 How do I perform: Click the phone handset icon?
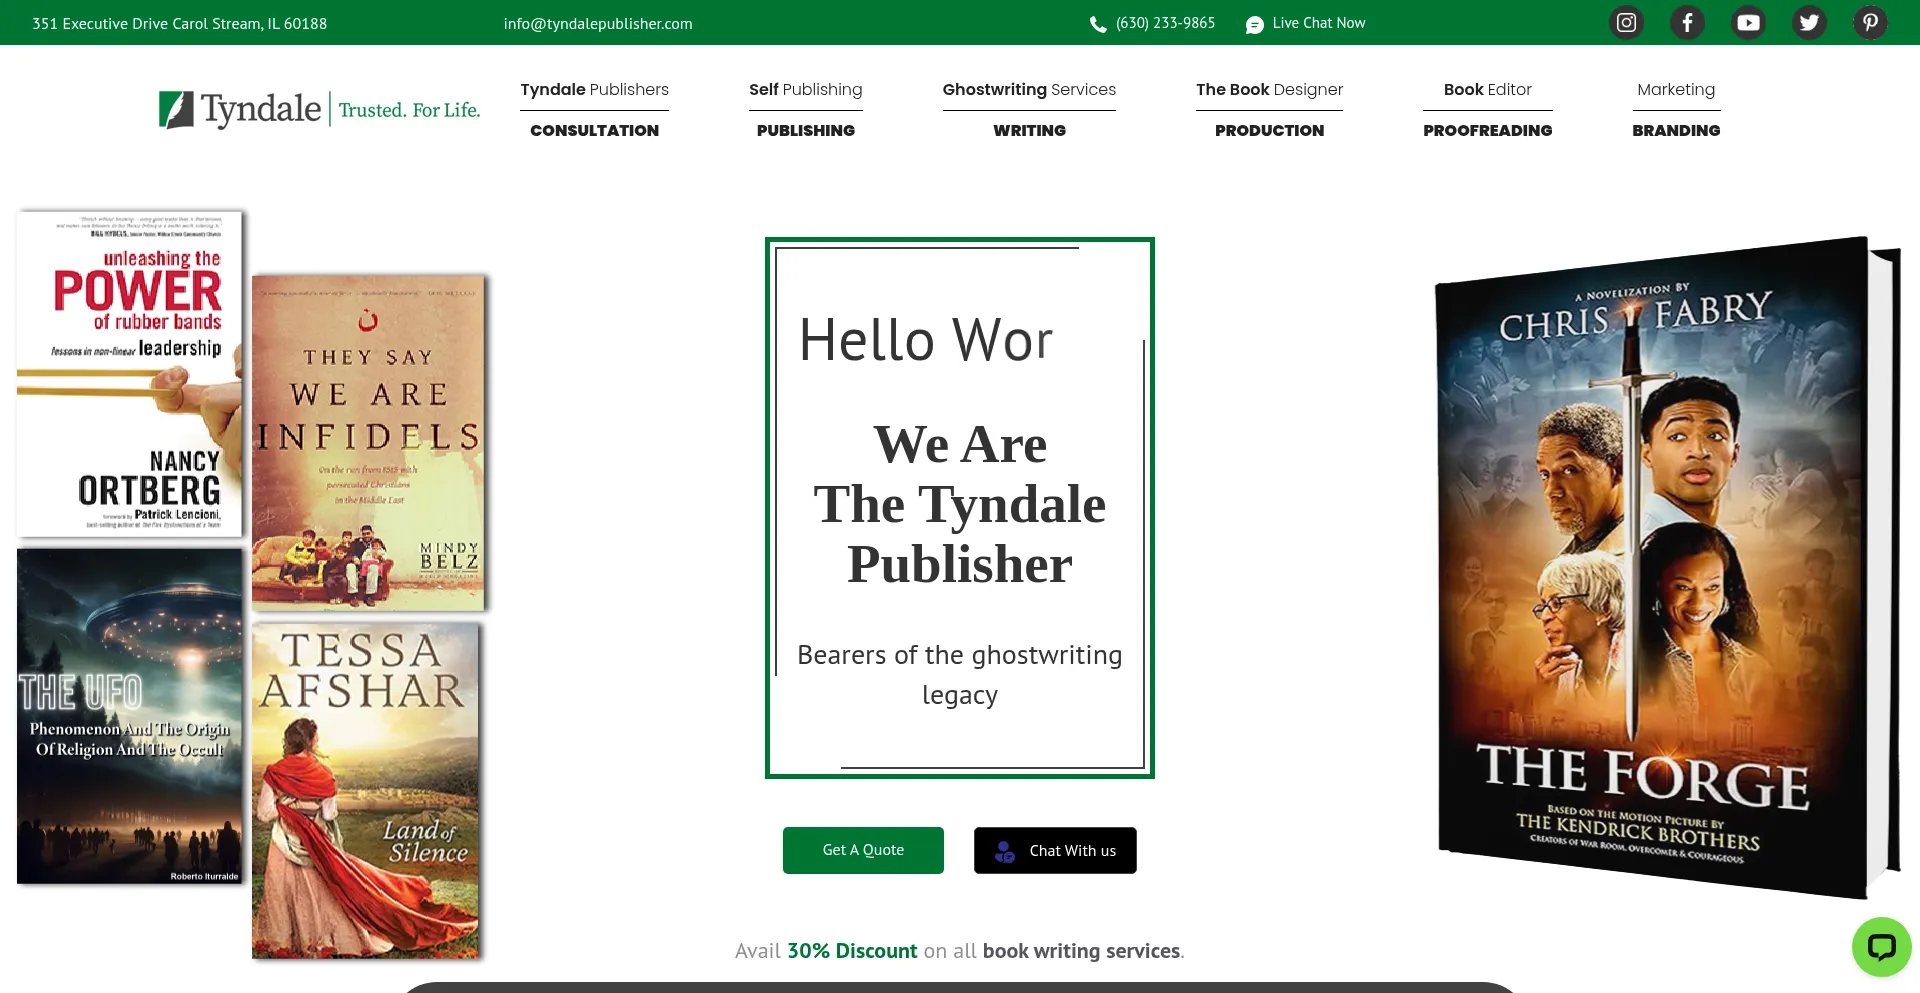click(1098, 25)
